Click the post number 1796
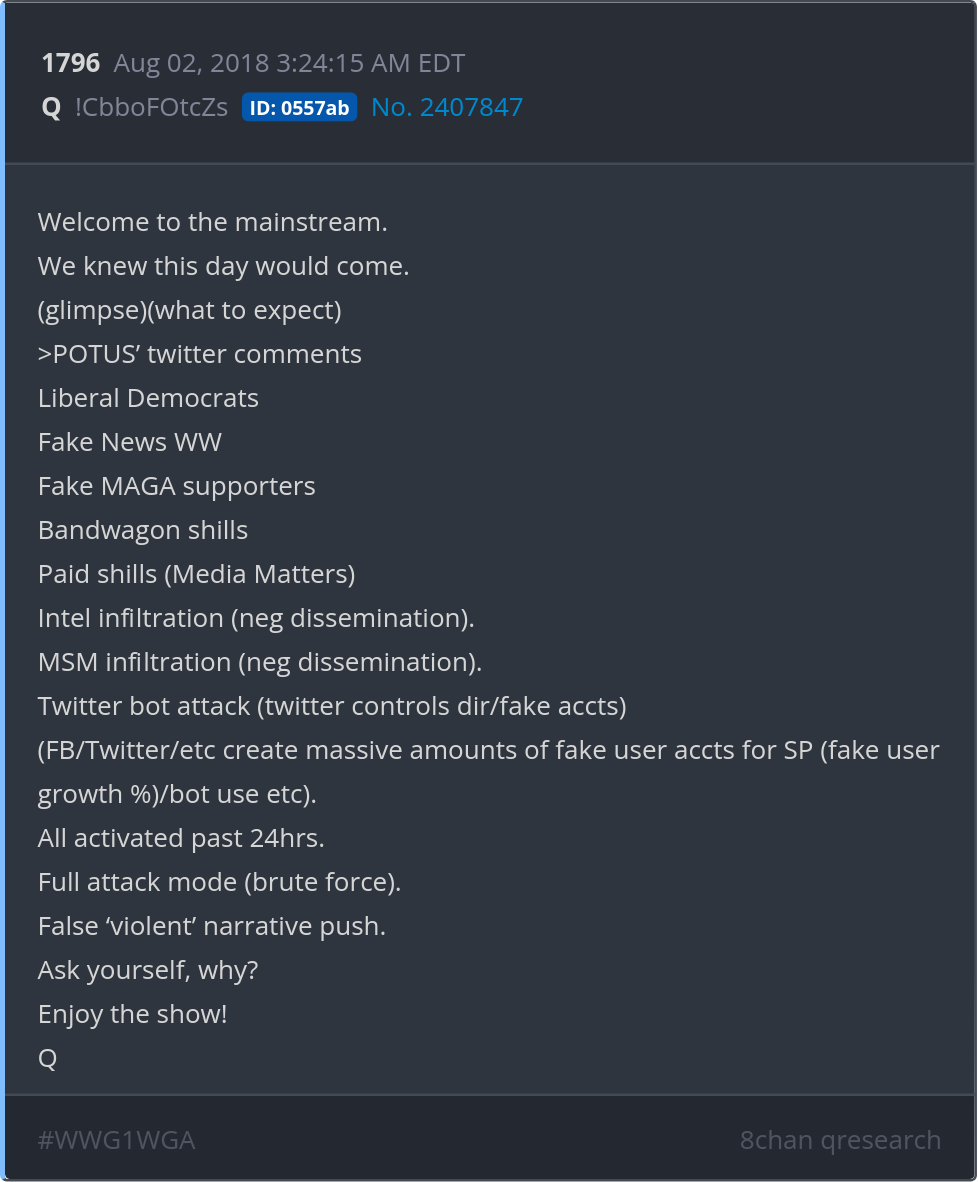This screenshot has height=1182, width=978. point(70,63)
